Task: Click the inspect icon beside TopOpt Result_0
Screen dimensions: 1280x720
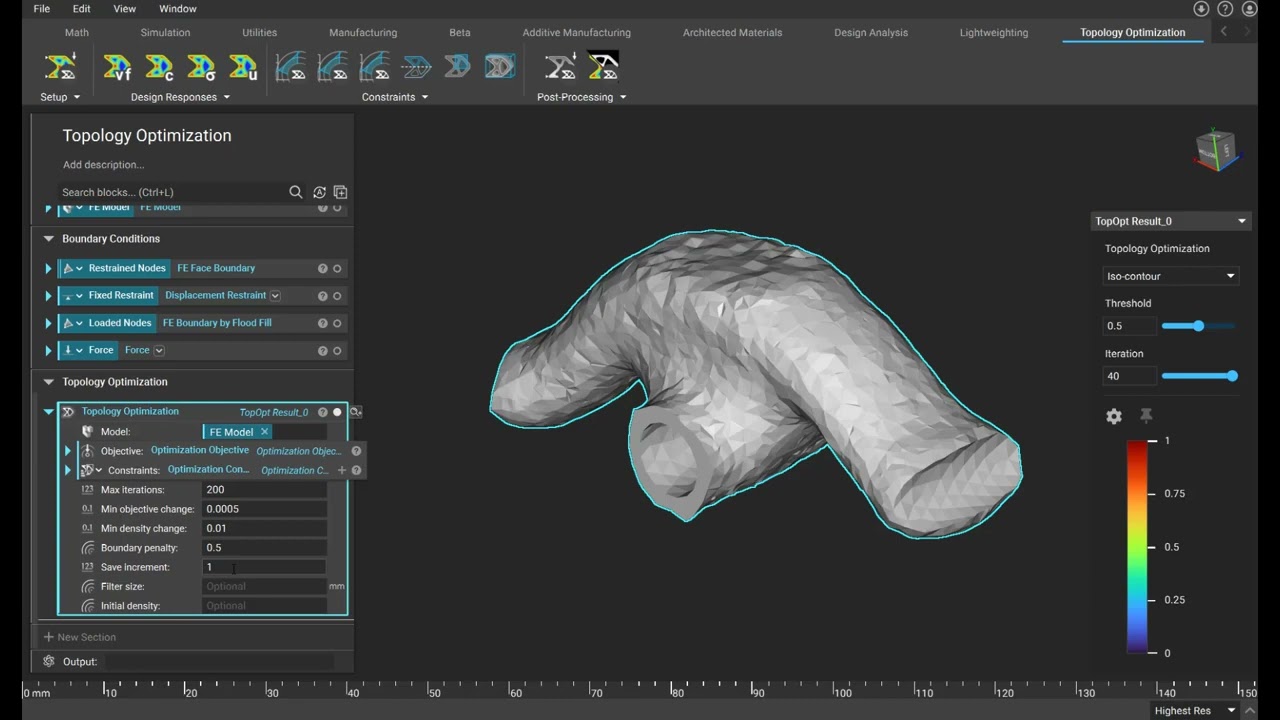Action: coord(355,412)
